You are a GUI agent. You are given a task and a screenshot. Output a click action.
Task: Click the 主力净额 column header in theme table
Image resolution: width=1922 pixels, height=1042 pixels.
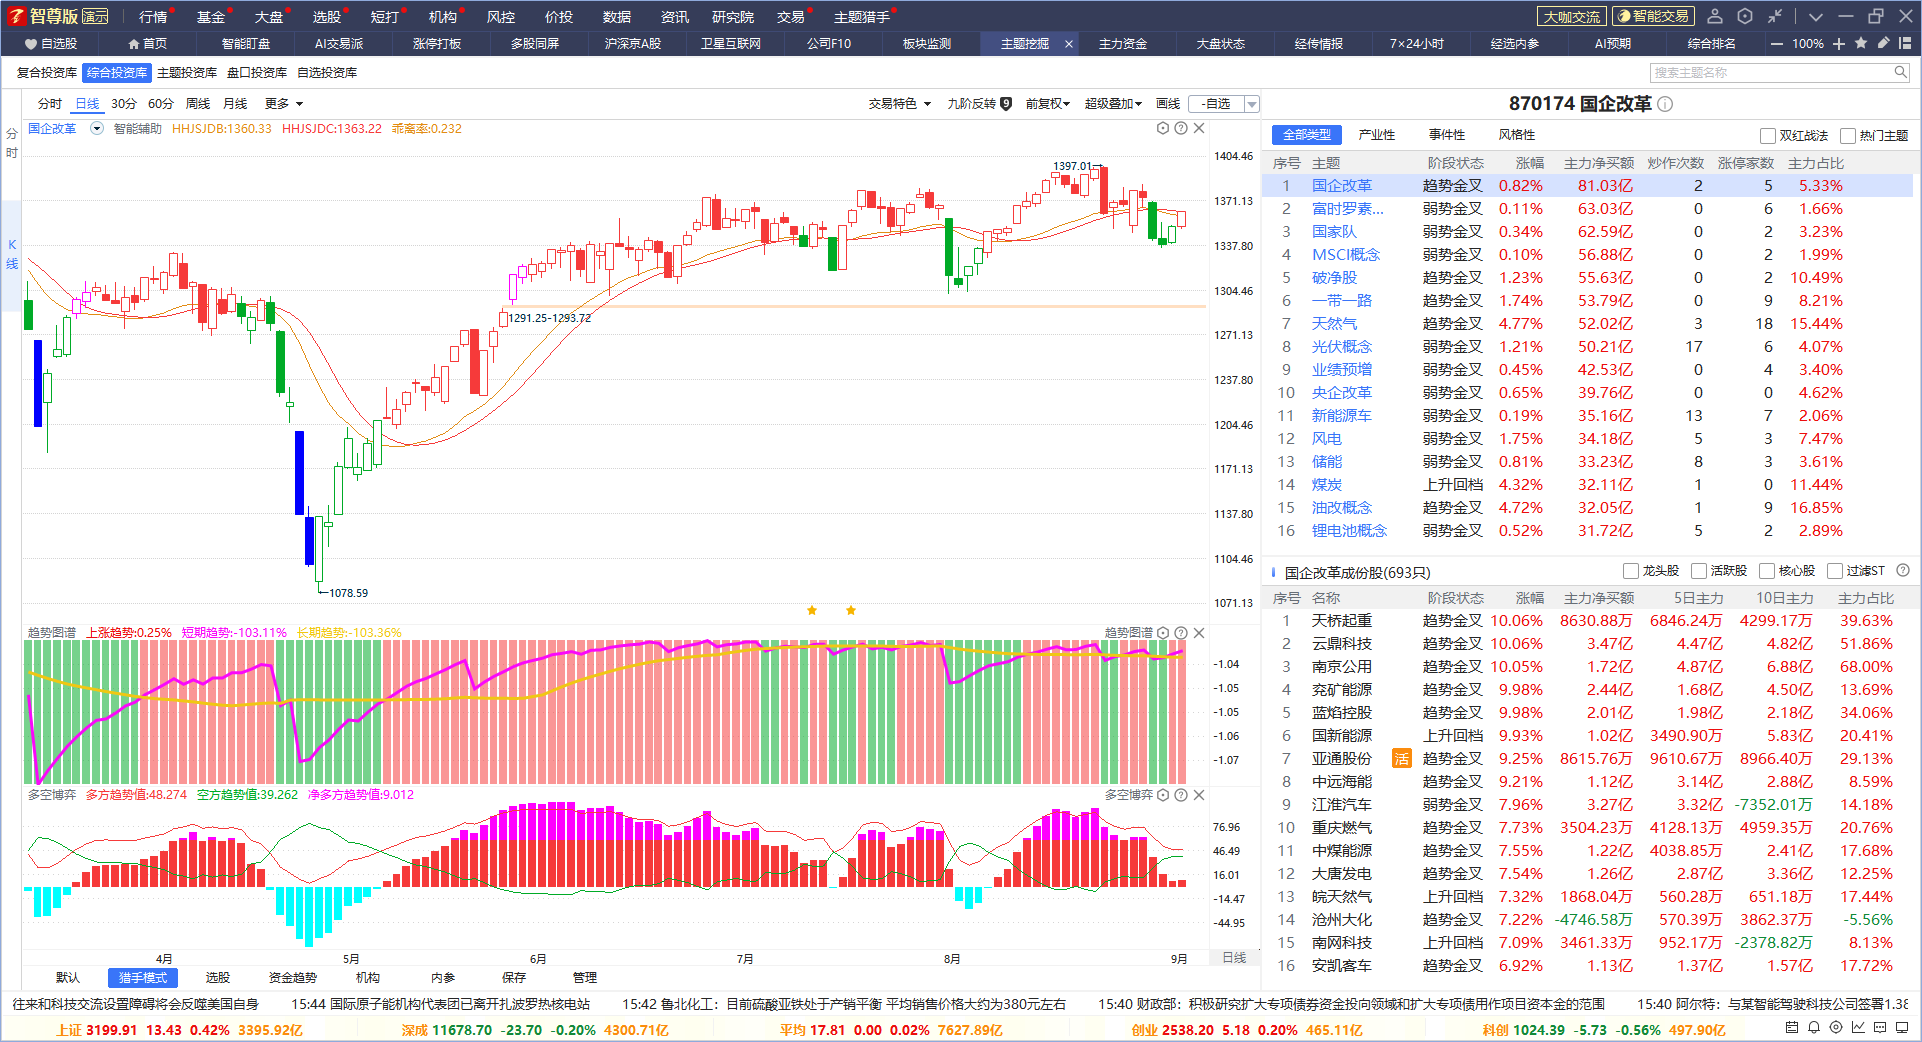(x=1599, y=163)
